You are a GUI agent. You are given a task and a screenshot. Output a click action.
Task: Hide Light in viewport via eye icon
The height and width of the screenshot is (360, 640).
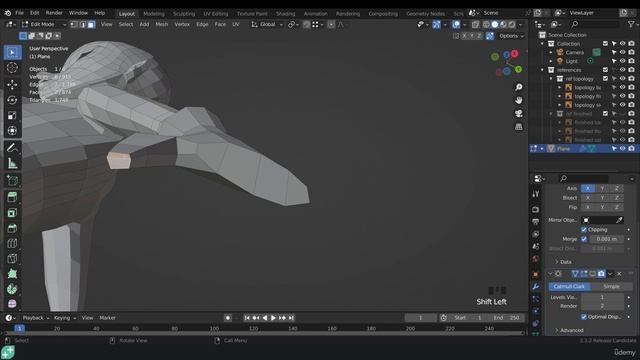[x=622, y=61]
